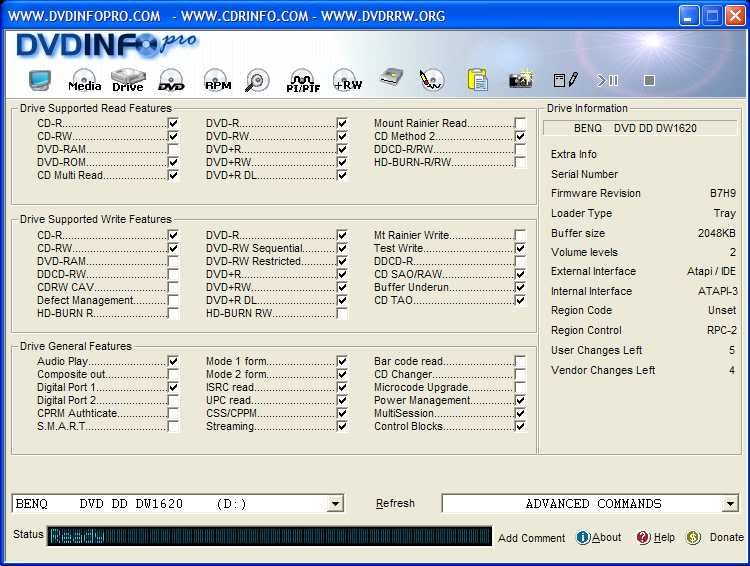This screenshot has width=750, height=566.
Task: Toggle the S.M.A.R.T. general feature checkbox
Action: pos(173,426)
